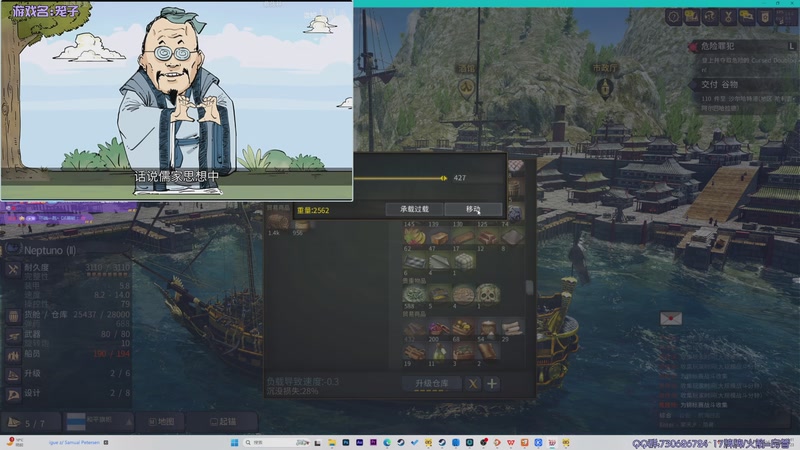Open the help question-mark icon at top
Screen dimensions: 800x450
[x=673, y=17]
